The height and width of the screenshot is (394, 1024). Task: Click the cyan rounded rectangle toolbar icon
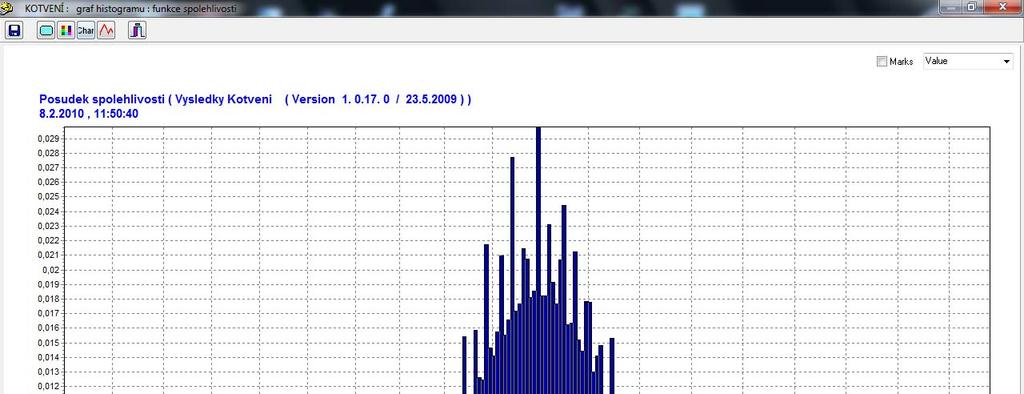coord(46,30)
